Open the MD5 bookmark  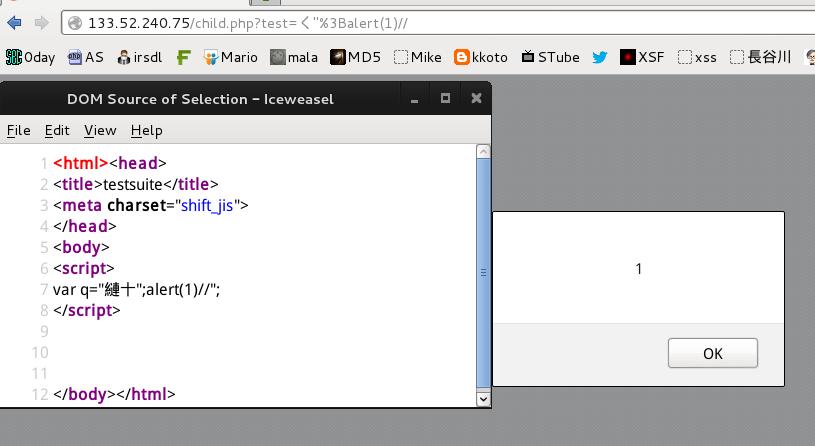click(356, 57)
